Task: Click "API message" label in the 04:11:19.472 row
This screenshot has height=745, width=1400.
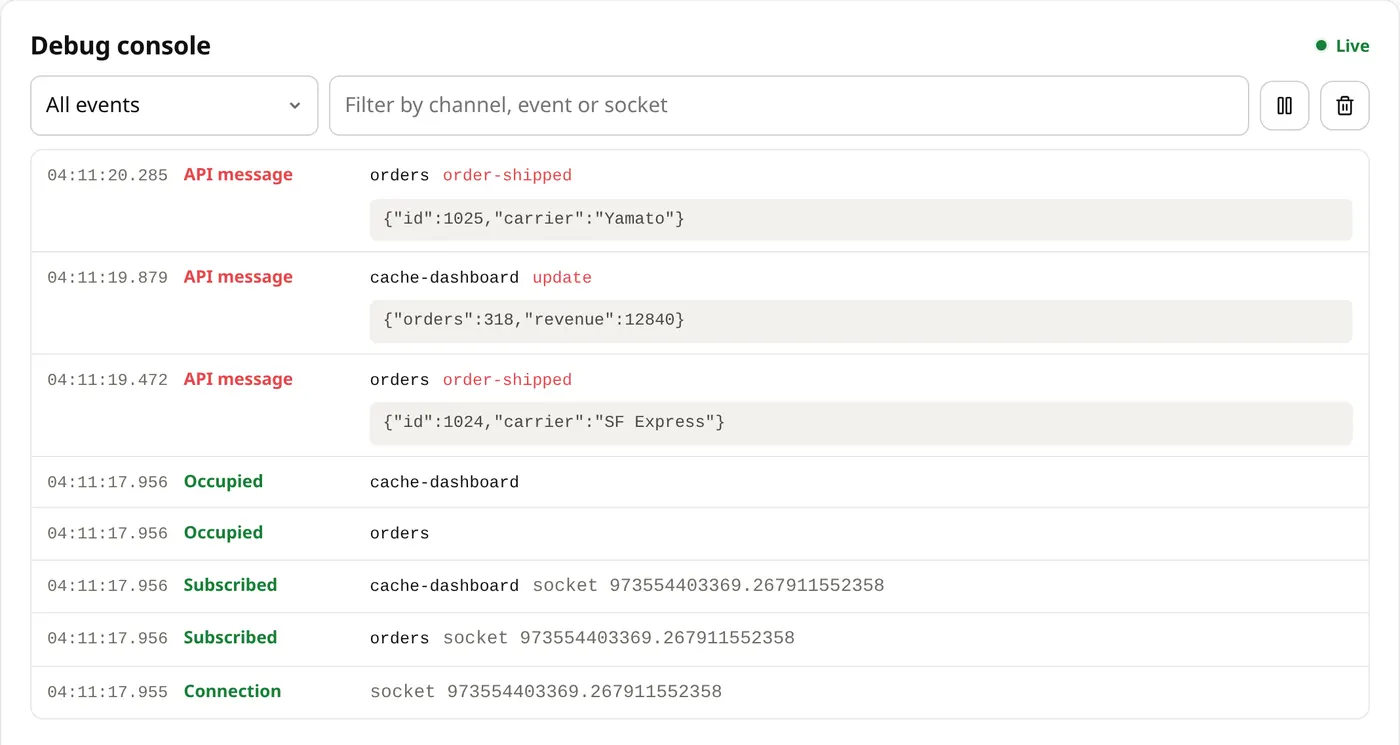Action: coord(238,379)
